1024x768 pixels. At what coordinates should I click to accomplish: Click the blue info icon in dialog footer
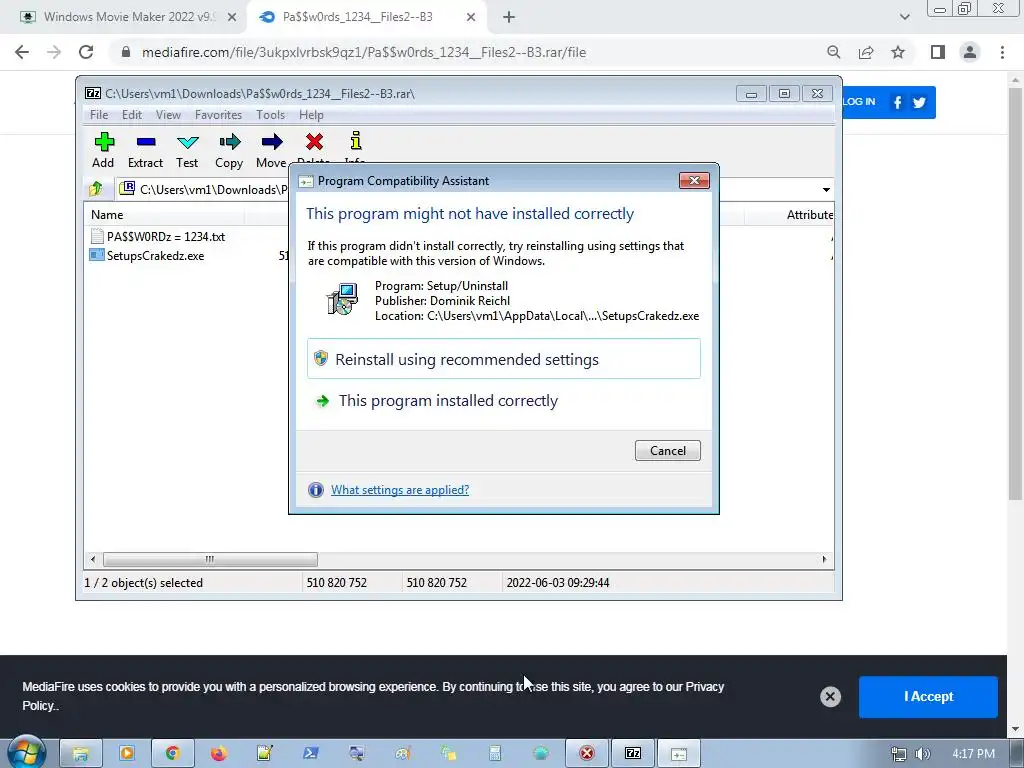tap(315, 490)
